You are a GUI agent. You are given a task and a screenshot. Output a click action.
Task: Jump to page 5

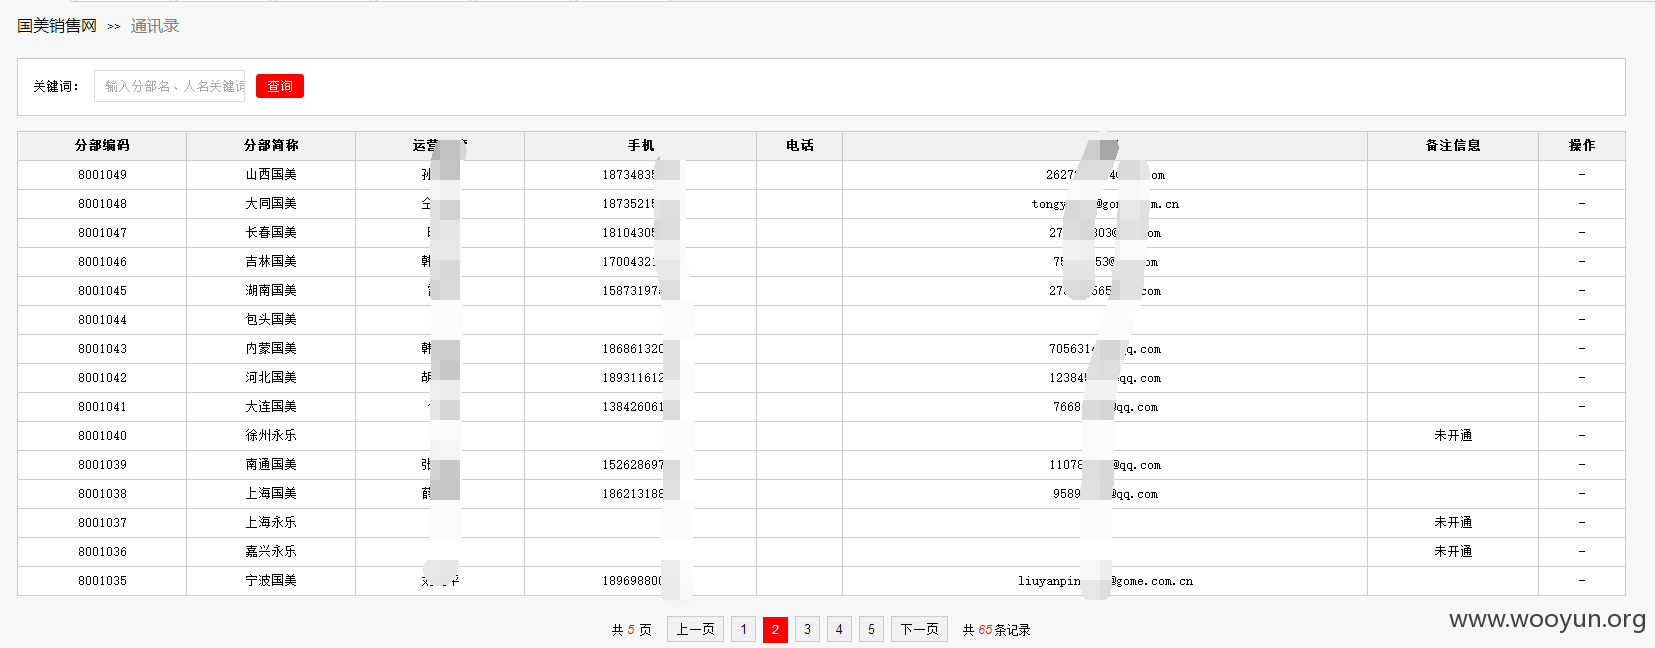point(871,629)
